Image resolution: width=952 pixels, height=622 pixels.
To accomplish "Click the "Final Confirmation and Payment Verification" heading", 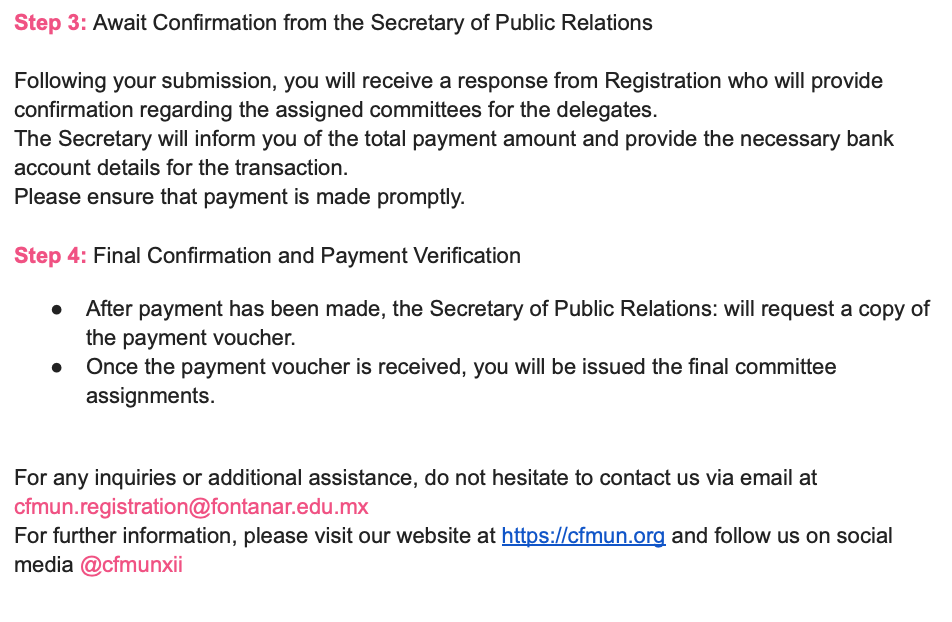I will click(x=307, y=256).
